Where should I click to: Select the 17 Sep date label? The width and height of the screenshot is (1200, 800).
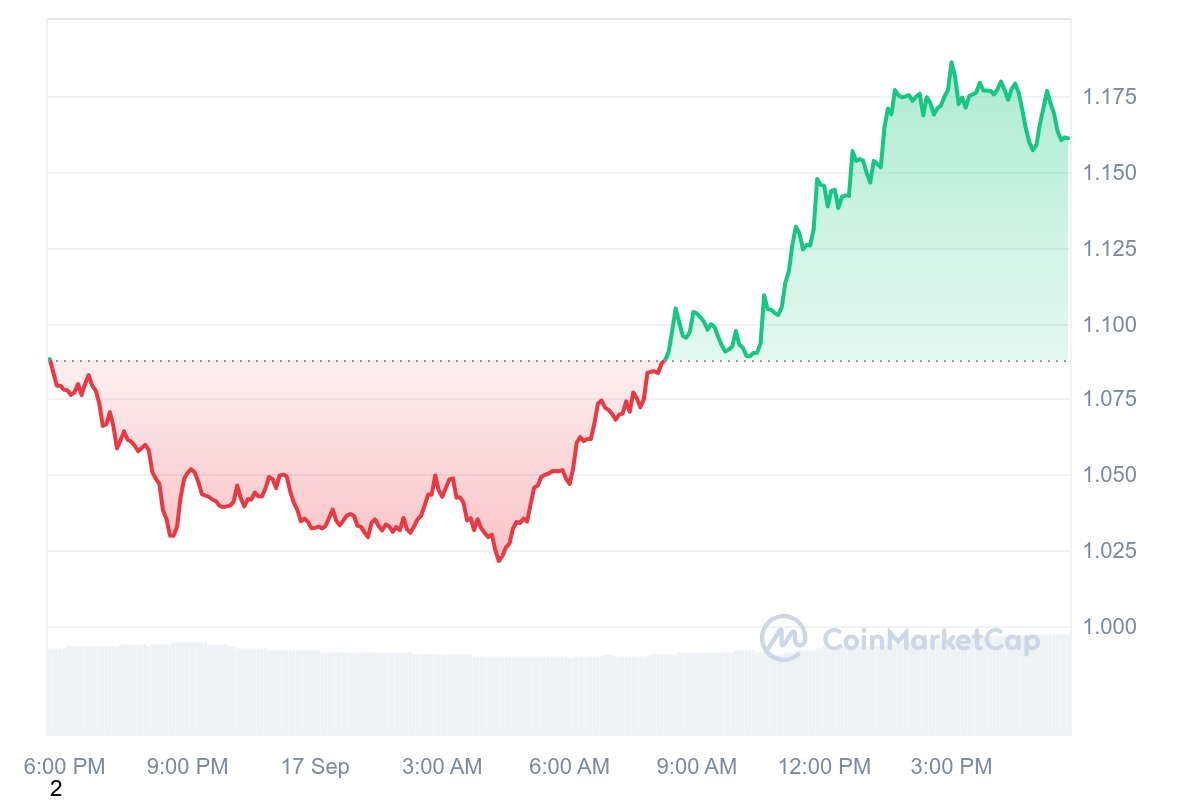pos(315,767)
